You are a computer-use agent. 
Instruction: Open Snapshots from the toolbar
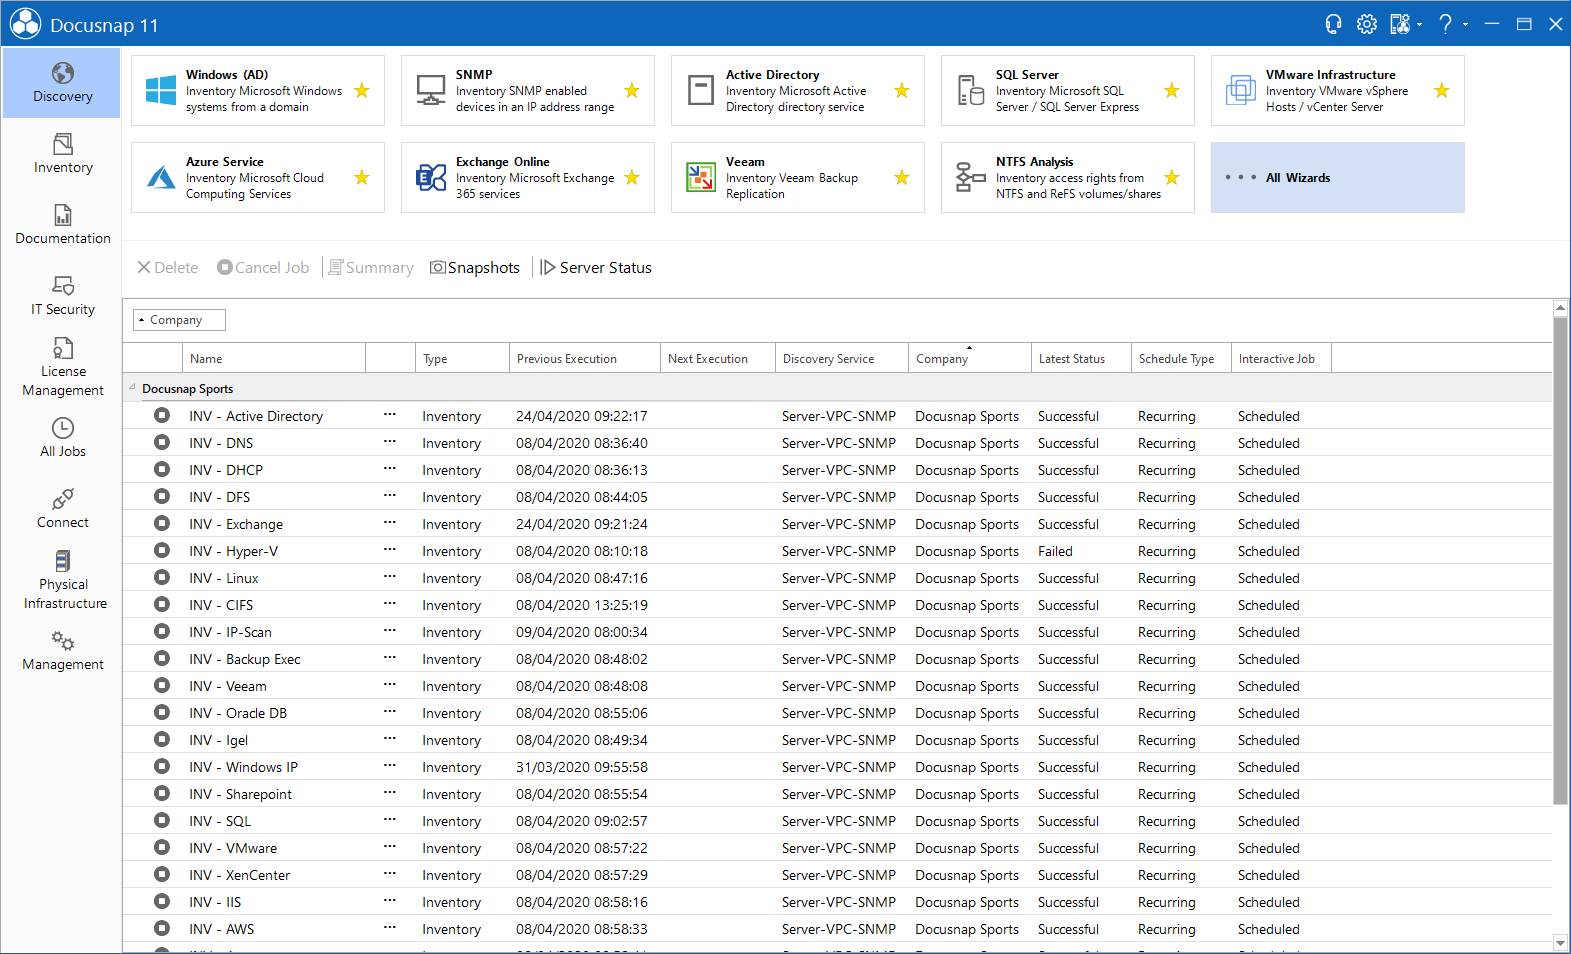(475, 267)
